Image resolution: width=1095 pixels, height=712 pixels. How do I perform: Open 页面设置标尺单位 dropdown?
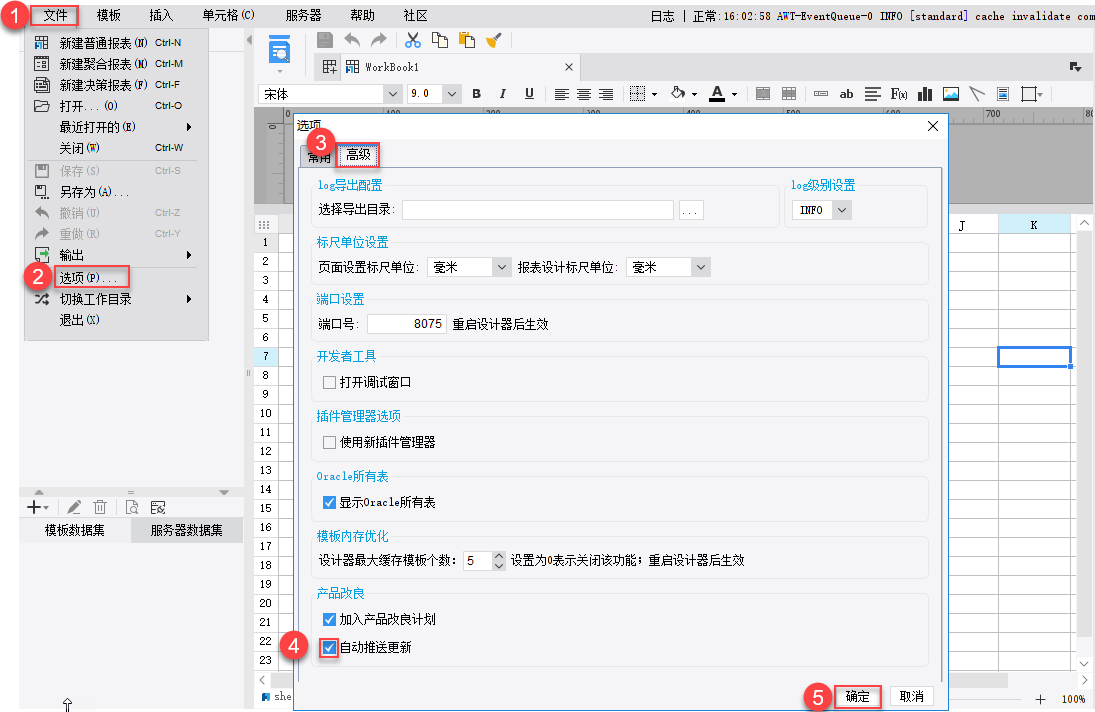502,267
